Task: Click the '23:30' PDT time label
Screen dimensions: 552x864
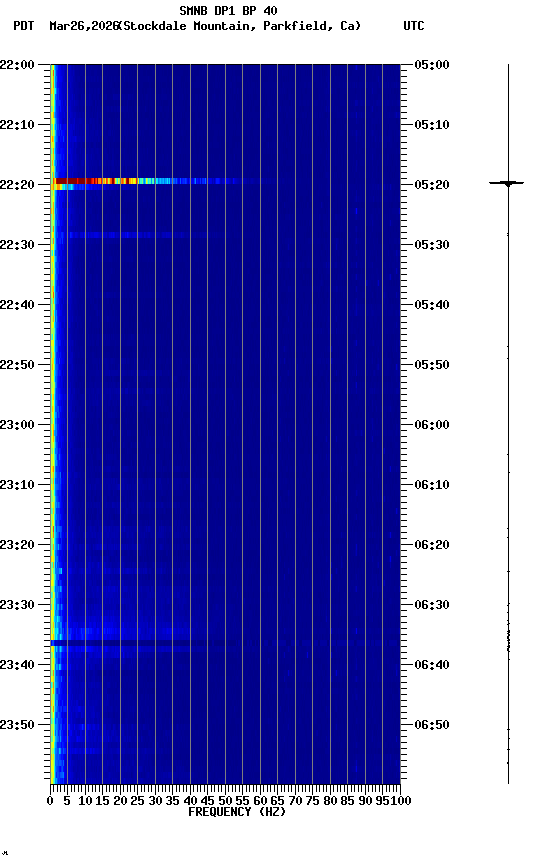Action: [x=17, y=605]
